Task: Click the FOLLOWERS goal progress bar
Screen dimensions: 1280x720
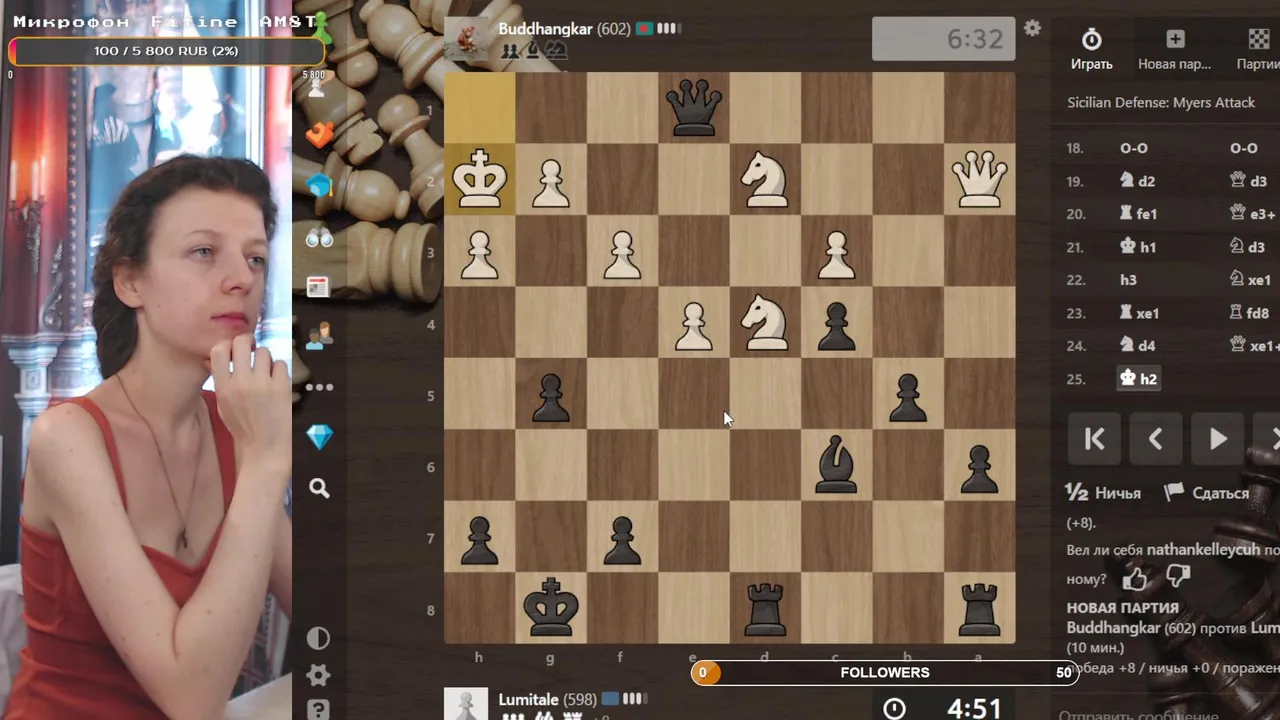Action: tap(884, 673)
